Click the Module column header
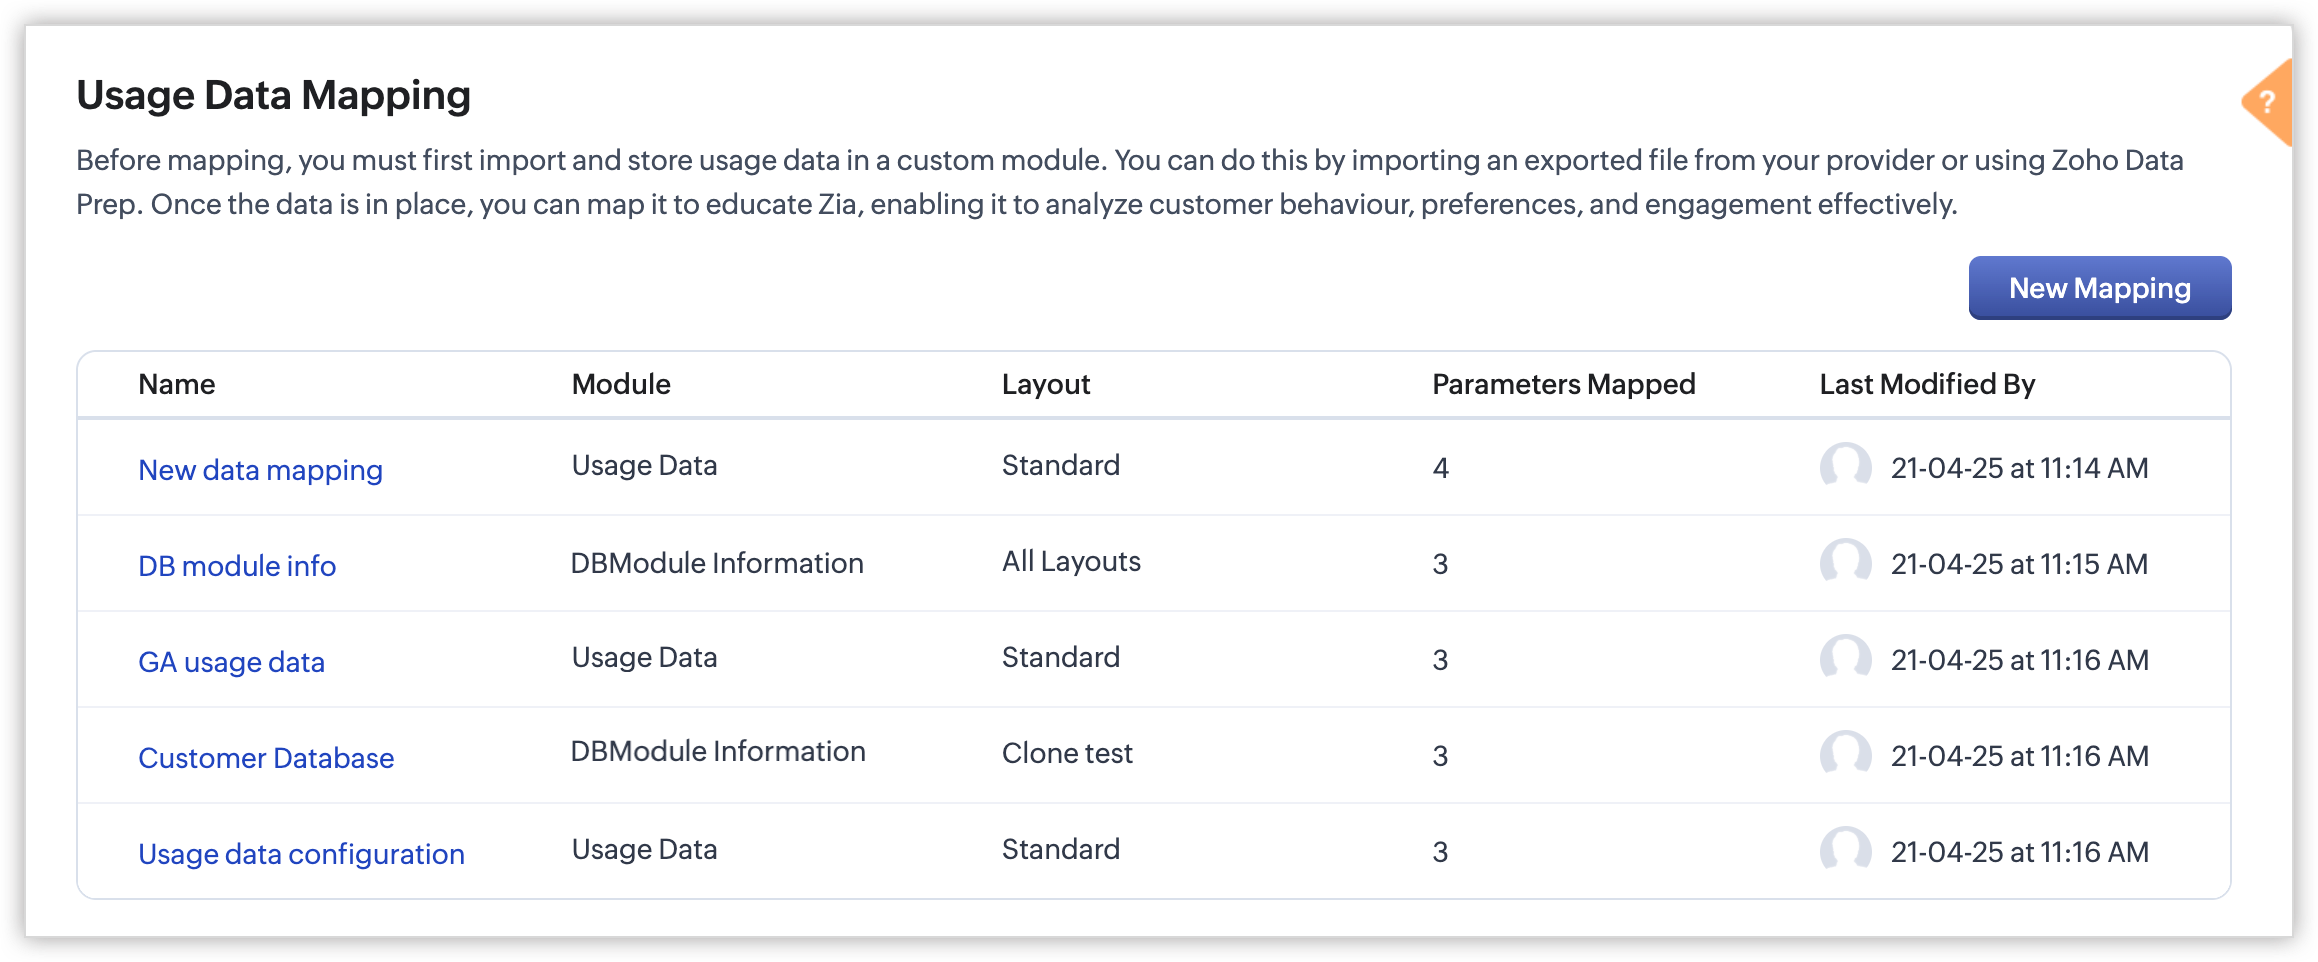This screenshot has width=2318, height=962. pos(621,384)
